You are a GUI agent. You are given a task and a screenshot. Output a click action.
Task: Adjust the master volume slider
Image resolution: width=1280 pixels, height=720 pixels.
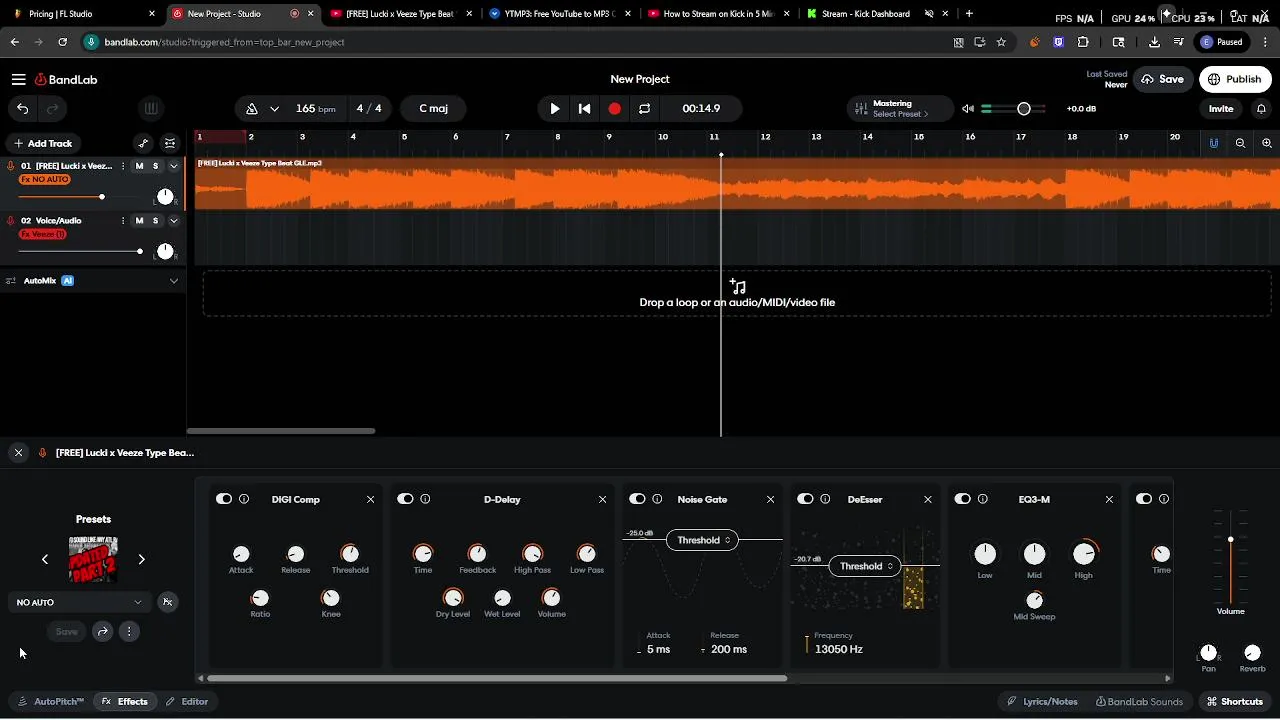click(1014, 108)
